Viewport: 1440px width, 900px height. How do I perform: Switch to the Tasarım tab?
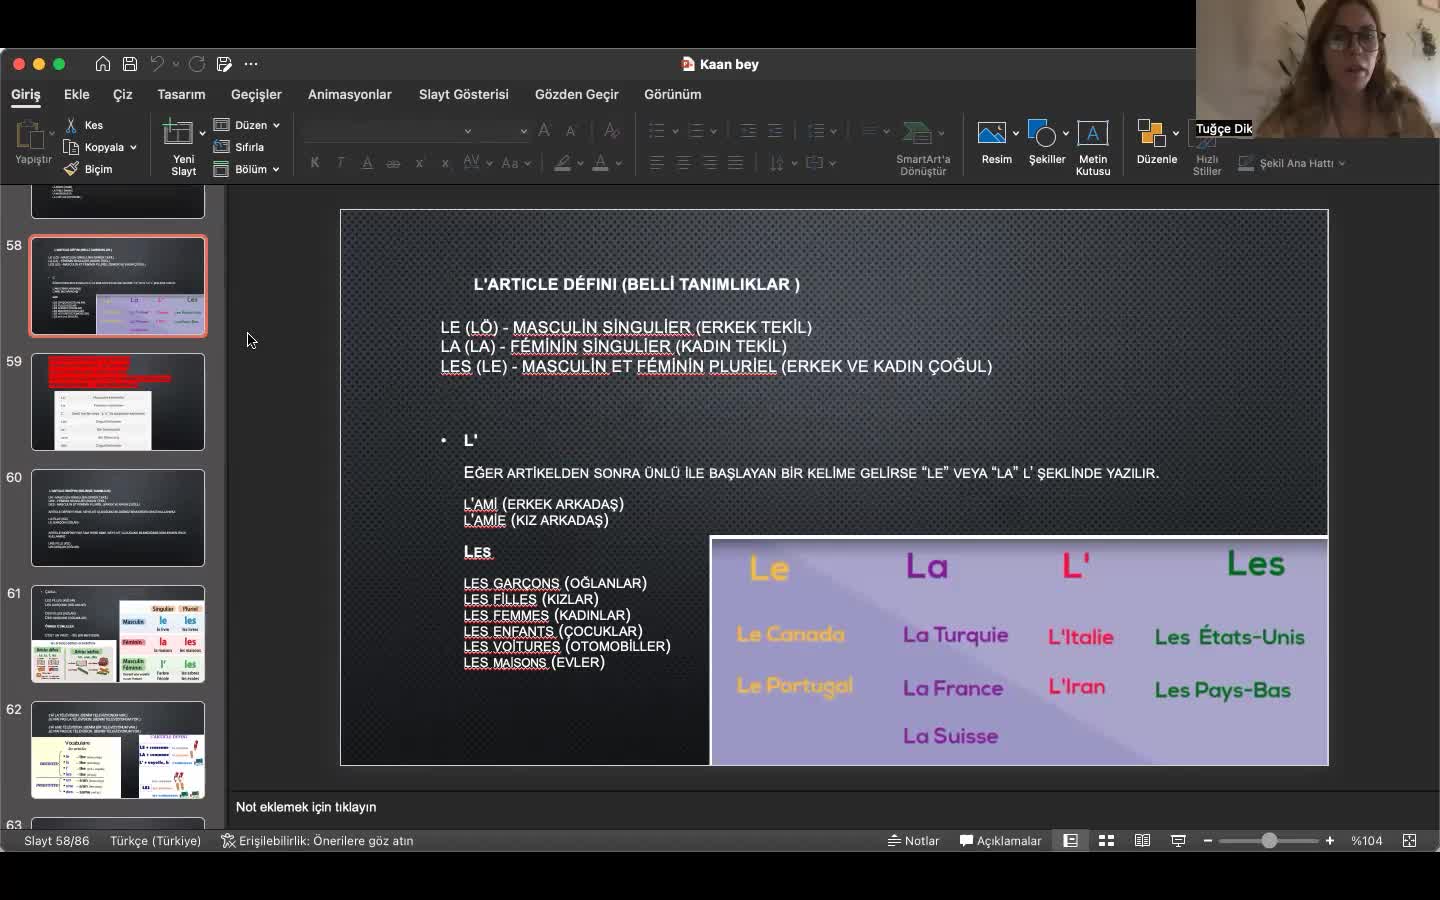point(181,94)
